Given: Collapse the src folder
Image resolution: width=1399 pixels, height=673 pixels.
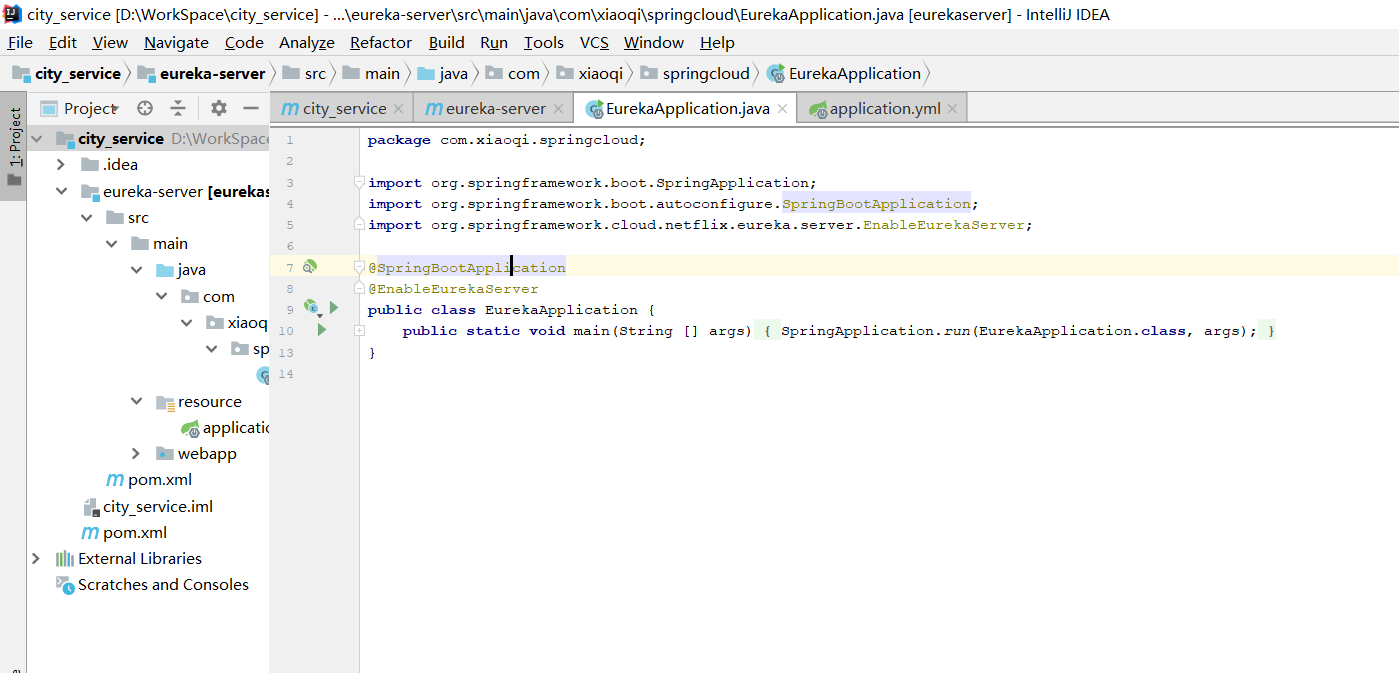Looking at the screenshot, I should (86, 217).
